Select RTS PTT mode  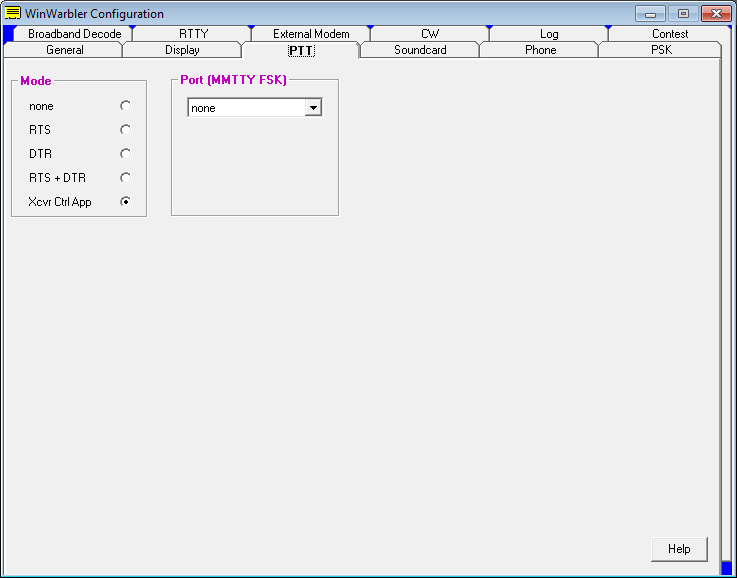click(125, 130)
